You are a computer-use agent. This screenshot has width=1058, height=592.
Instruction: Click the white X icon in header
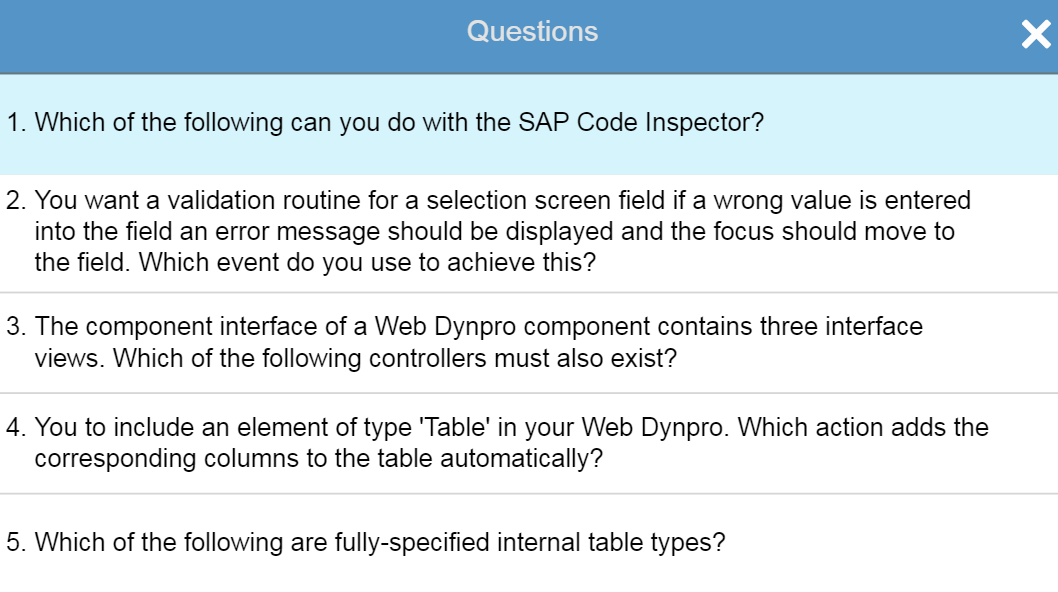[x=1036, y=35]
